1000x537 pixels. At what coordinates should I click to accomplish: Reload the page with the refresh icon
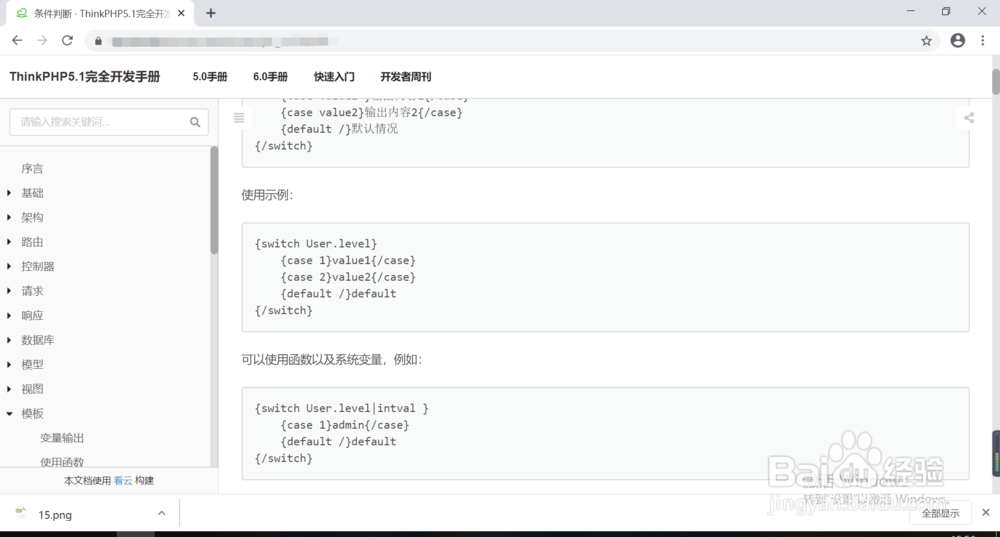click(x=67, y=41)
